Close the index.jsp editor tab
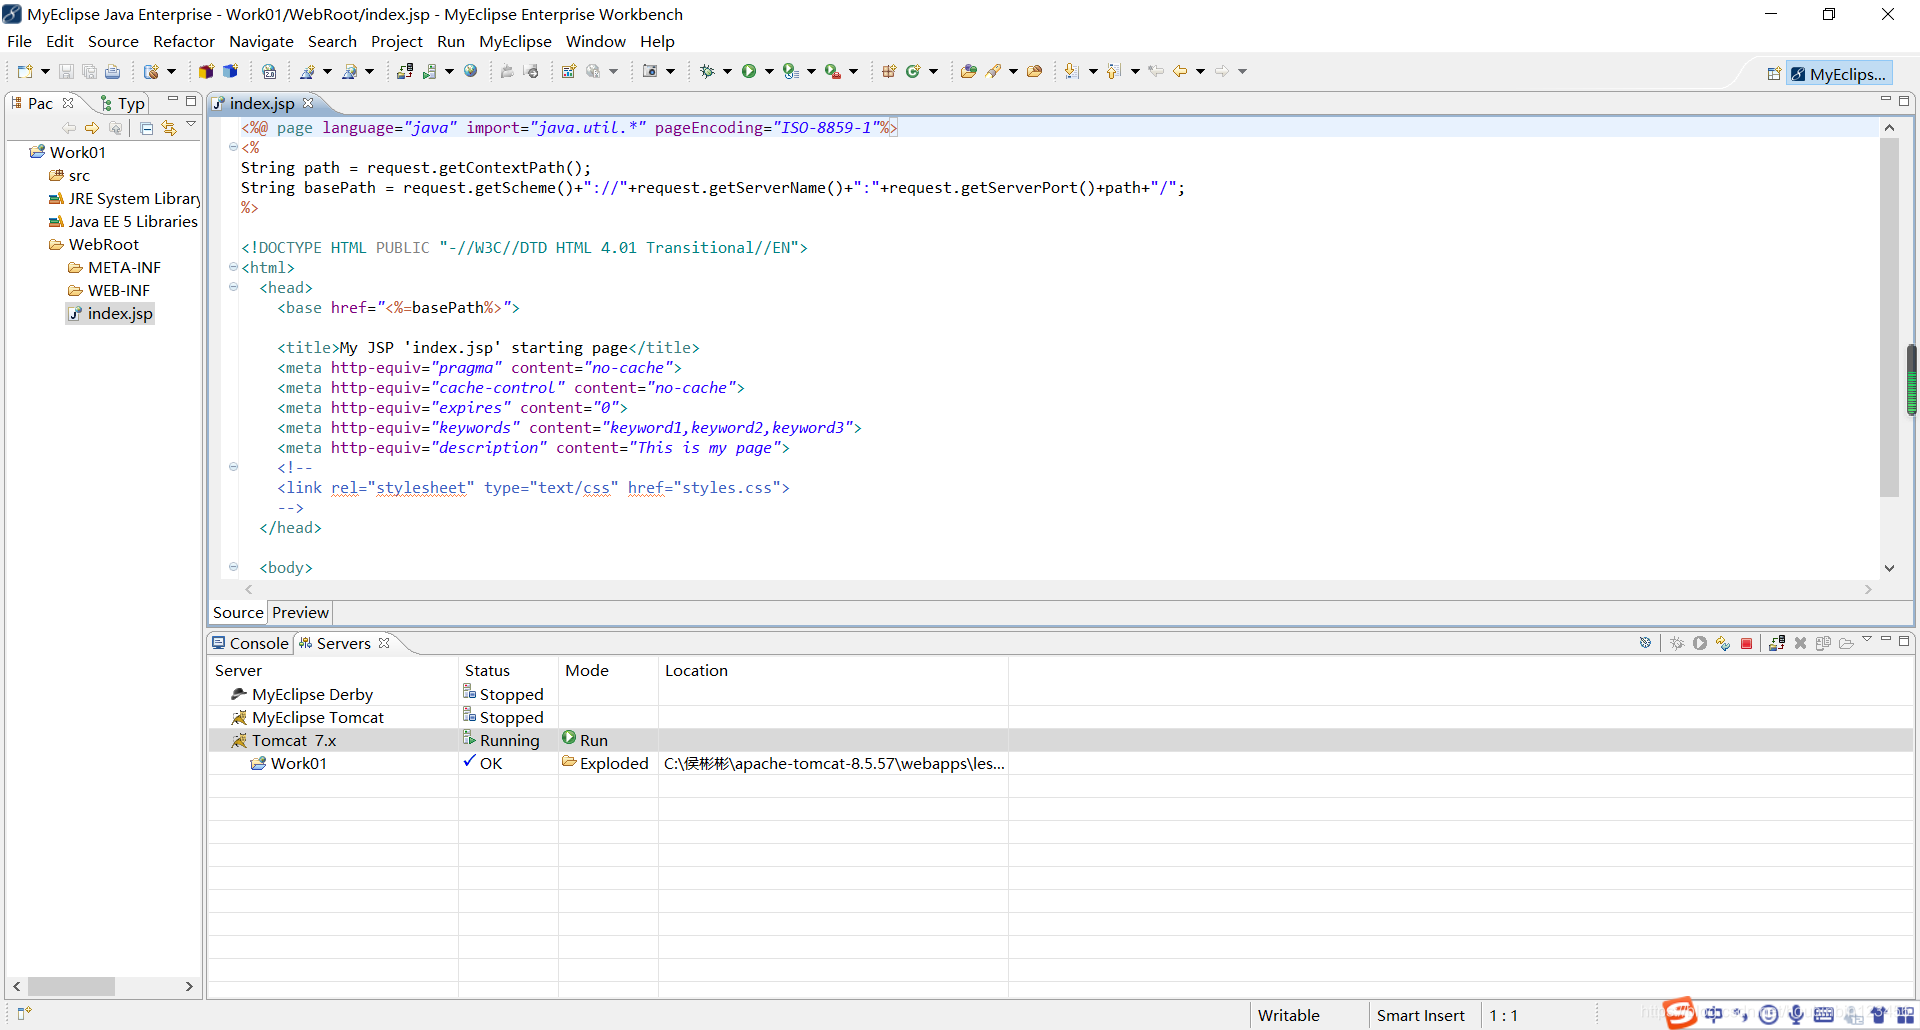This screenshot has width=1920, height=1030. point(308,103)
